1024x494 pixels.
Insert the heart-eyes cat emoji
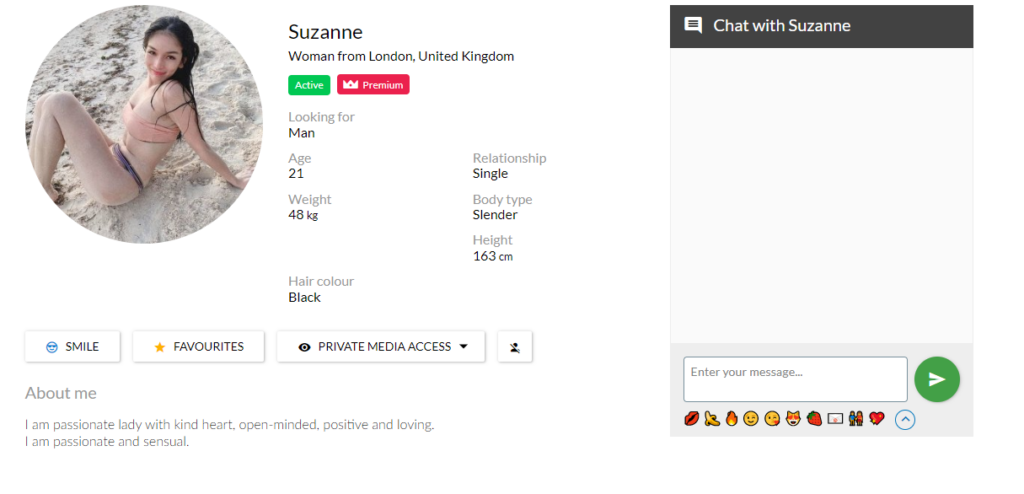[793, 419]
